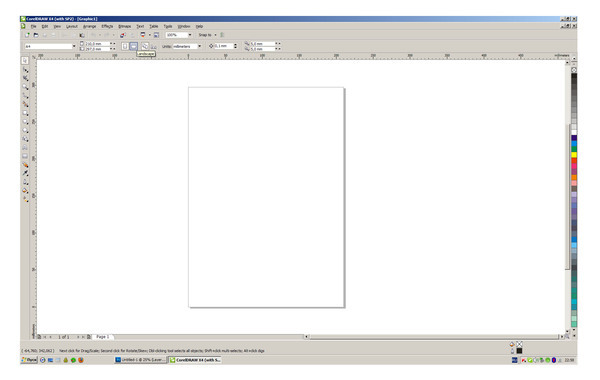Select the Rectangle tool

[25, 113]
